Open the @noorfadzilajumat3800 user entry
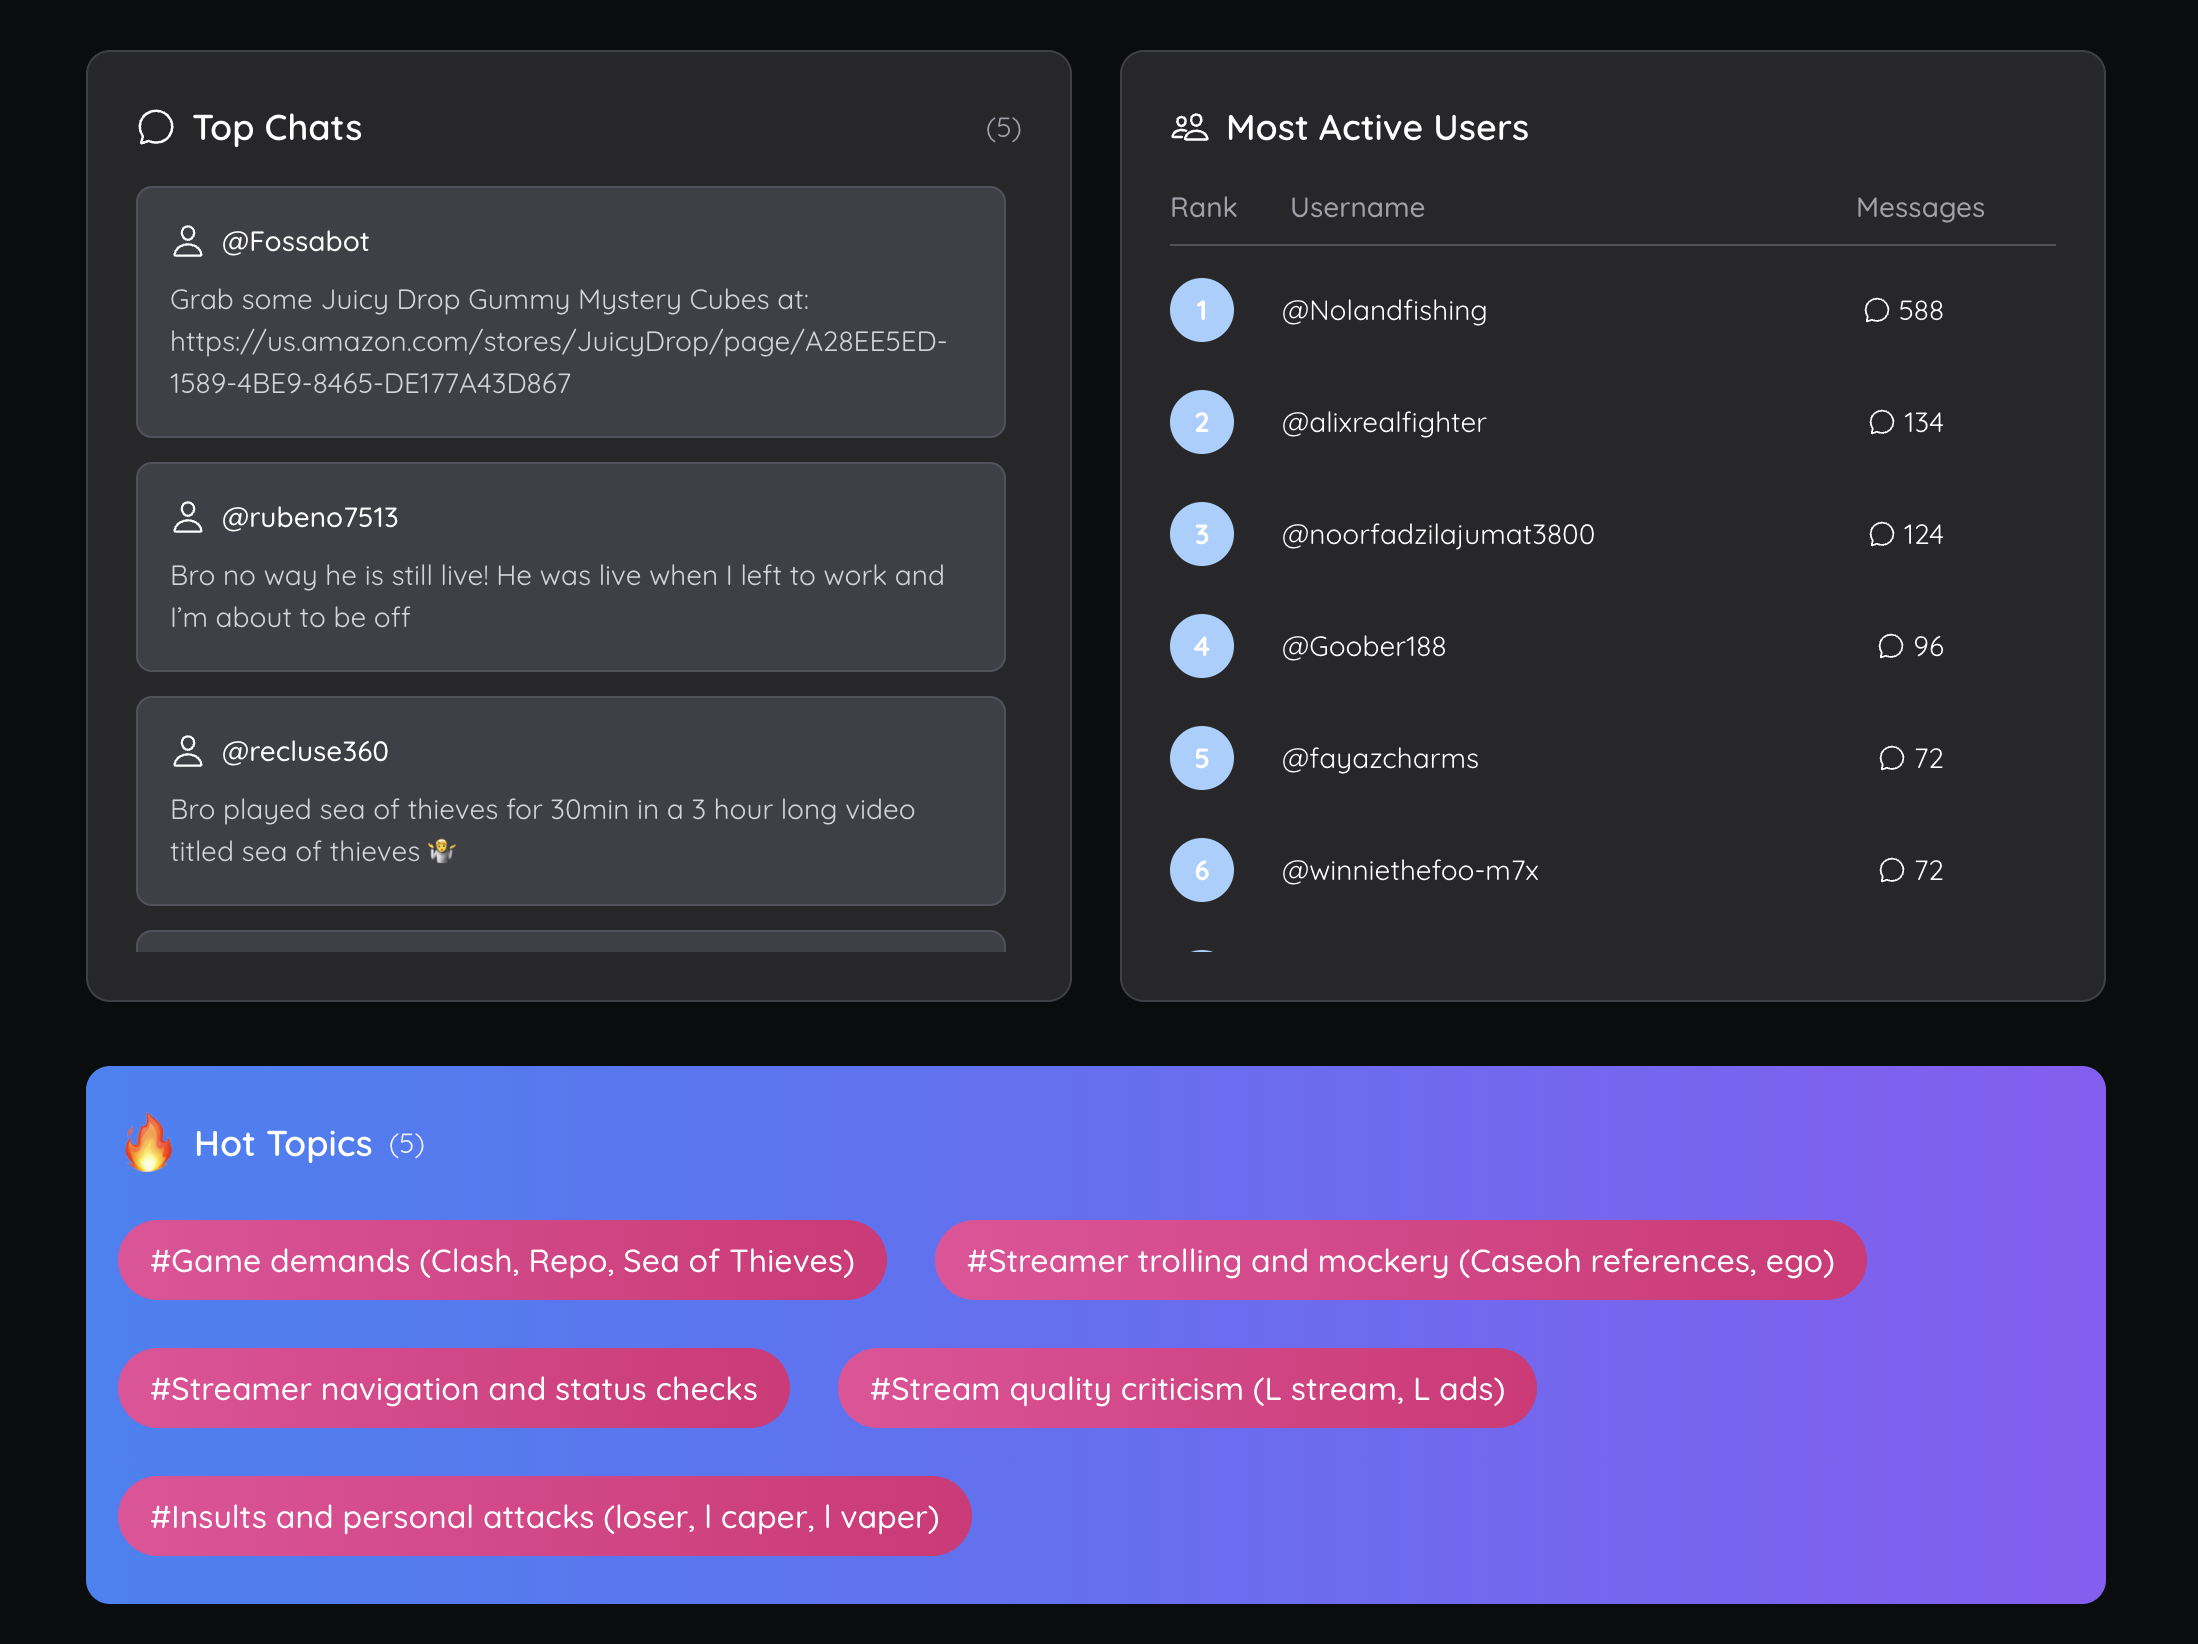This screenshot has width=2198, height=1644. pyautogui.click(x=1437, y=534)
